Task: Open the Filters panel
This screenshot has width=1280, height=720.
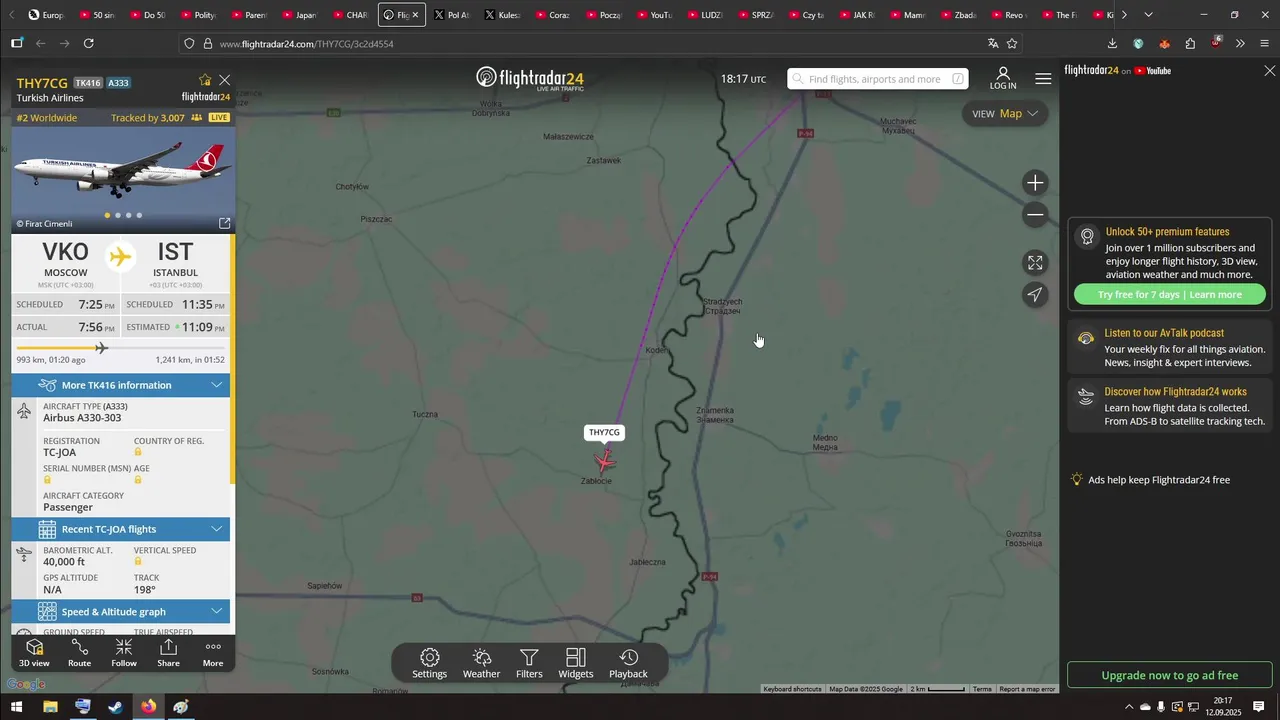Action: 529,664
